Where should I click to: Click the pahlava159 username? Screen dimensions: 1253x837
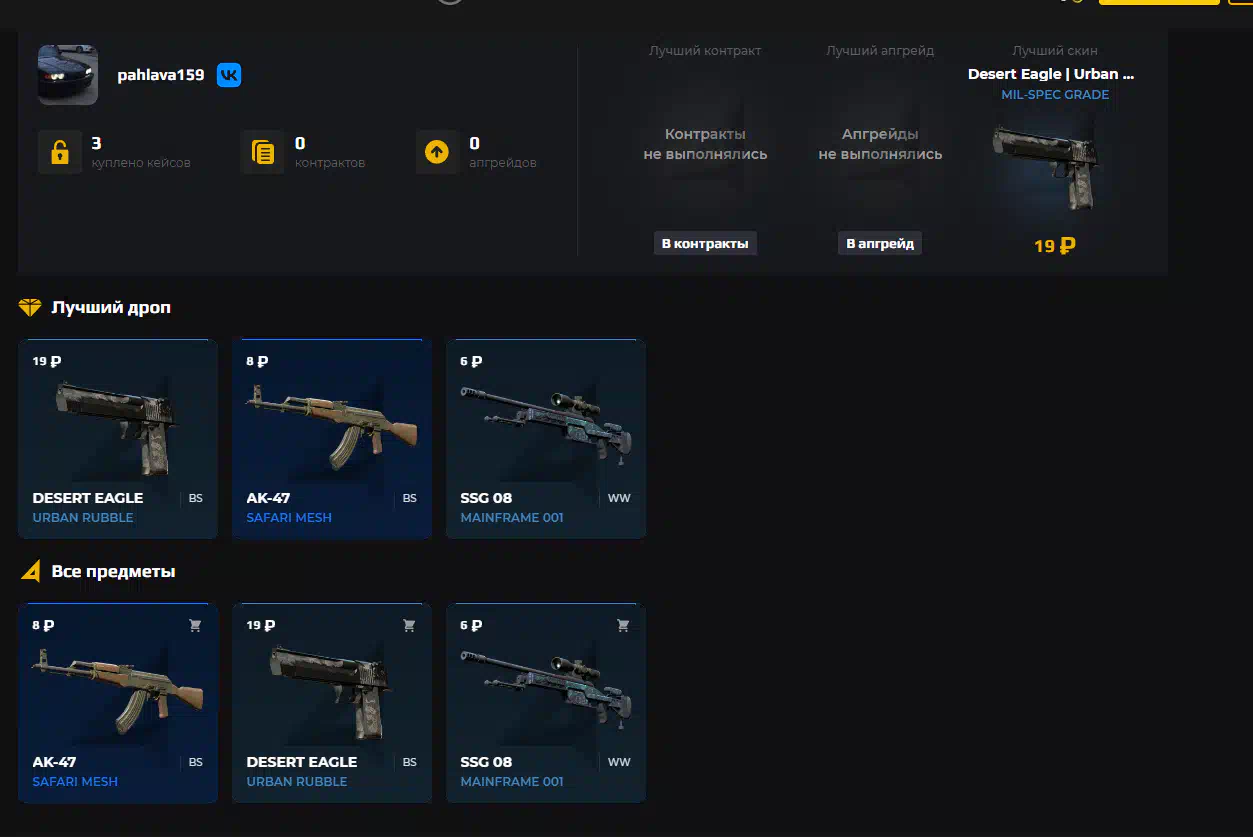coord(161,75)
